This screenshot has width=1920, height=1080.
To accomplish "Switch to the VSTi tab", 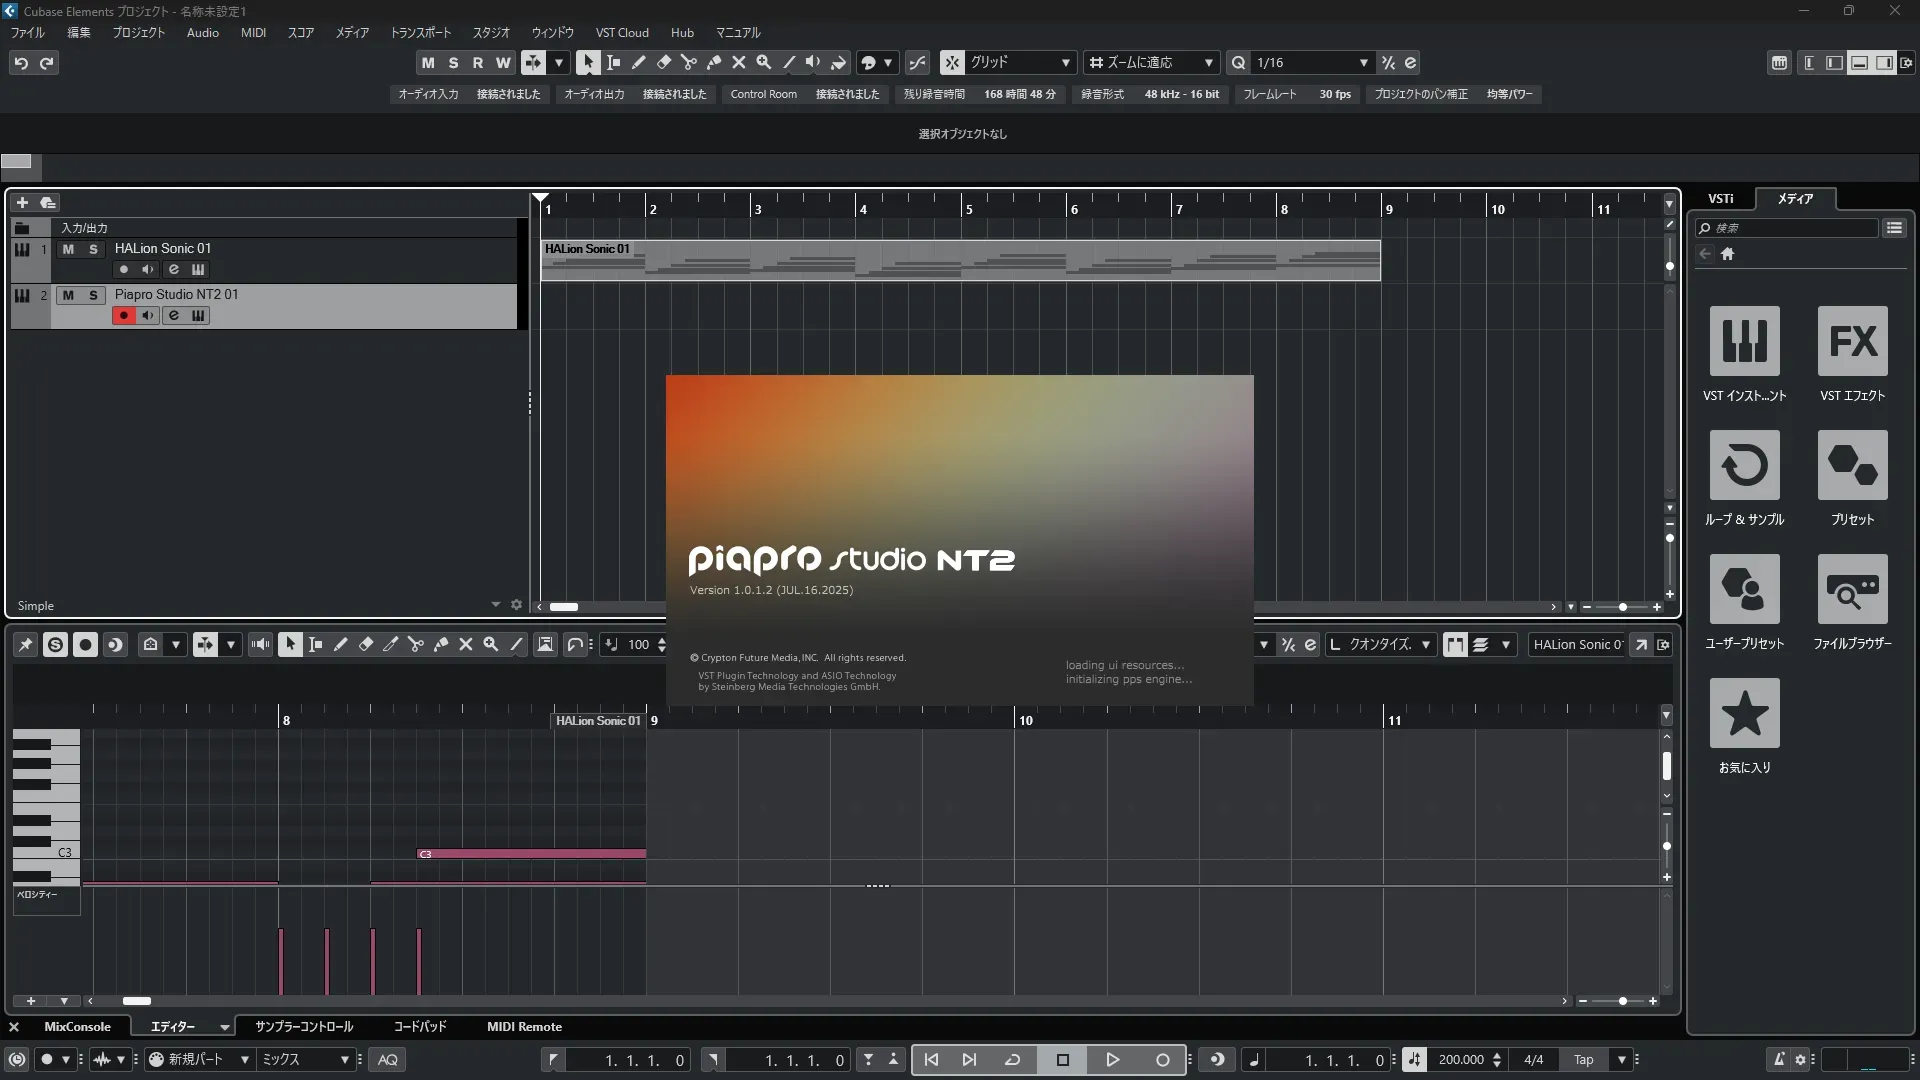I will (1720, 198).
